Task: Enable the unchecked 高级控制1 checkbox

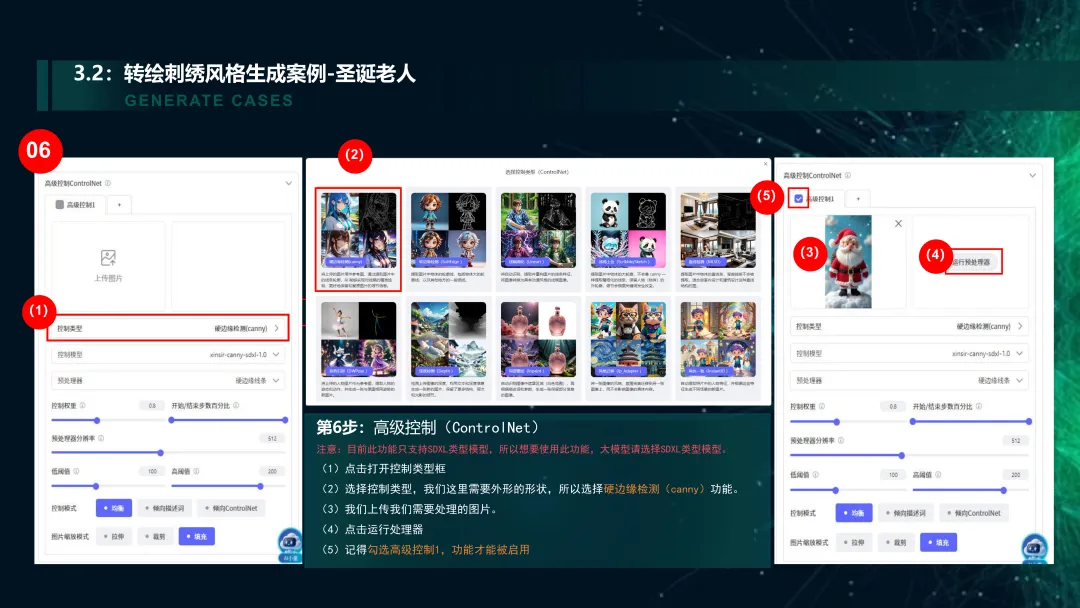Action: (60, 205)
